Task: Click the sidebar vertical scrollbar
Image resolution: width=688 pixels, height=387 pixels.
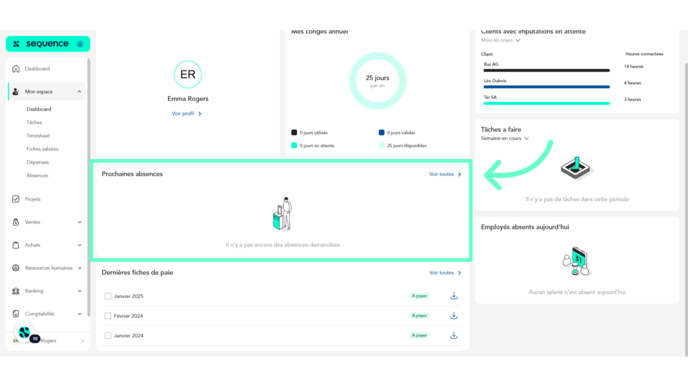Action: (89, 187)
